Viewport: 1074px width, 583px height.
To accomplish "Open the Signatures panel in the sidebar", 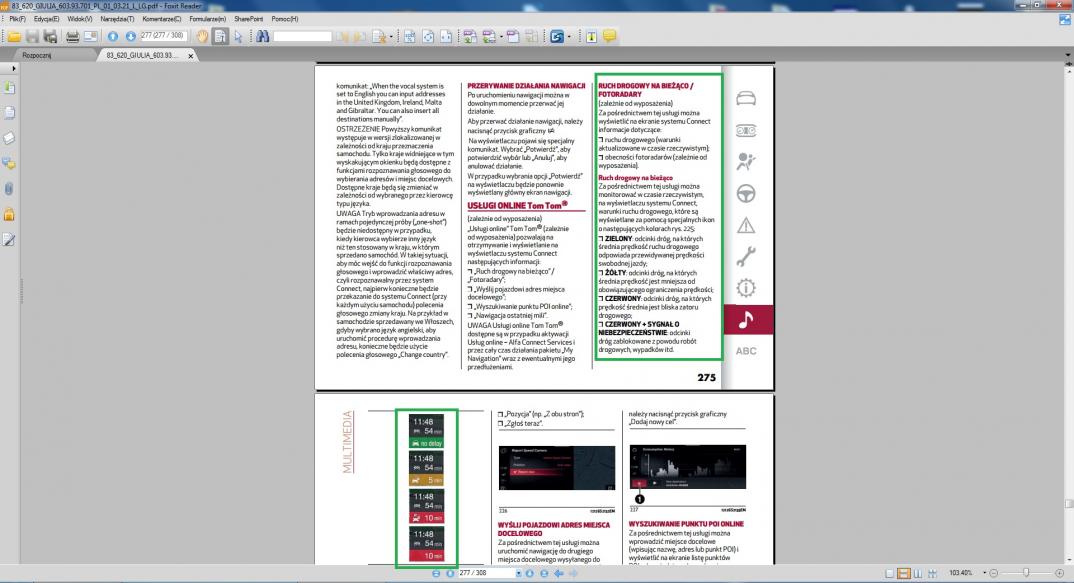I will pos(9,239).
